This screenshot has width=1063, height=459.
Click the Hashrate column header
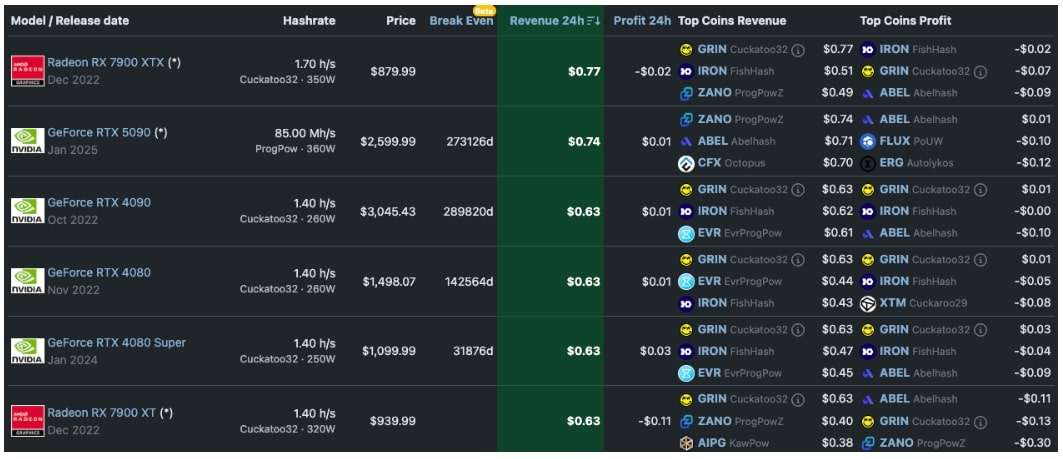pyautogui.click(x=309, y=21)
